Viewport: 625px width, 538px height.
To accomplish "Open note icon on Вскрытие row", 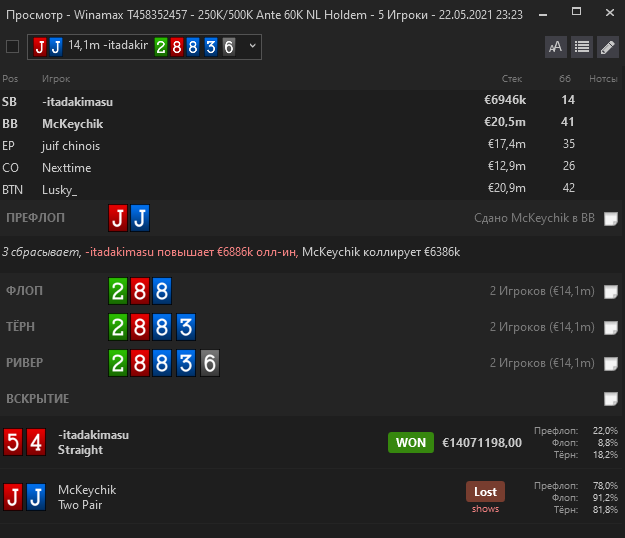I will [611, 399].
